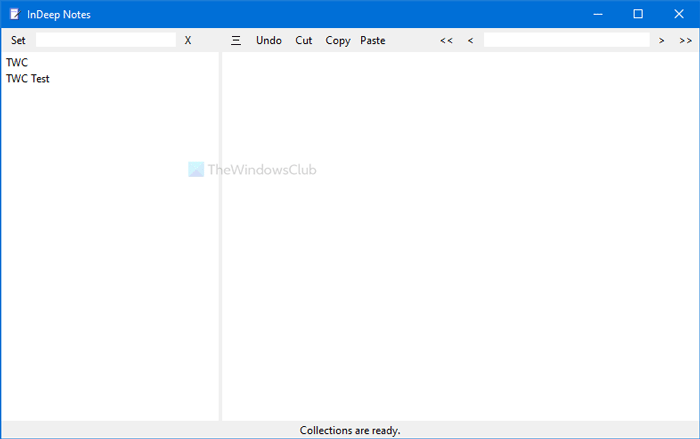Minimize the InDeep Notes window

pos(598,14)
